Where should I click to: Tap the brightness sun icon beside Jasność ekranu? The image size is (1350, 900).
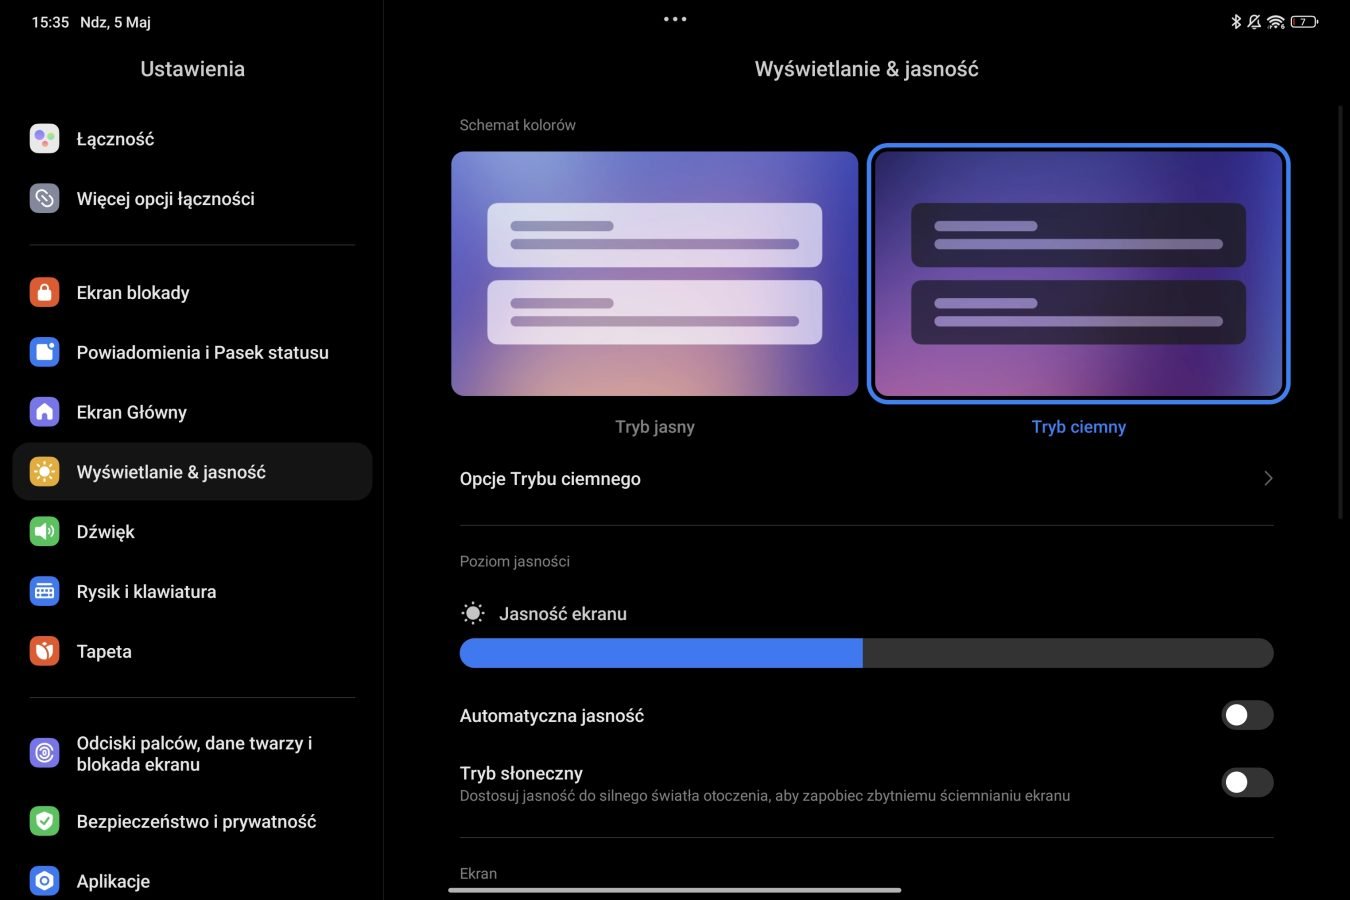[x=473, y=614]
